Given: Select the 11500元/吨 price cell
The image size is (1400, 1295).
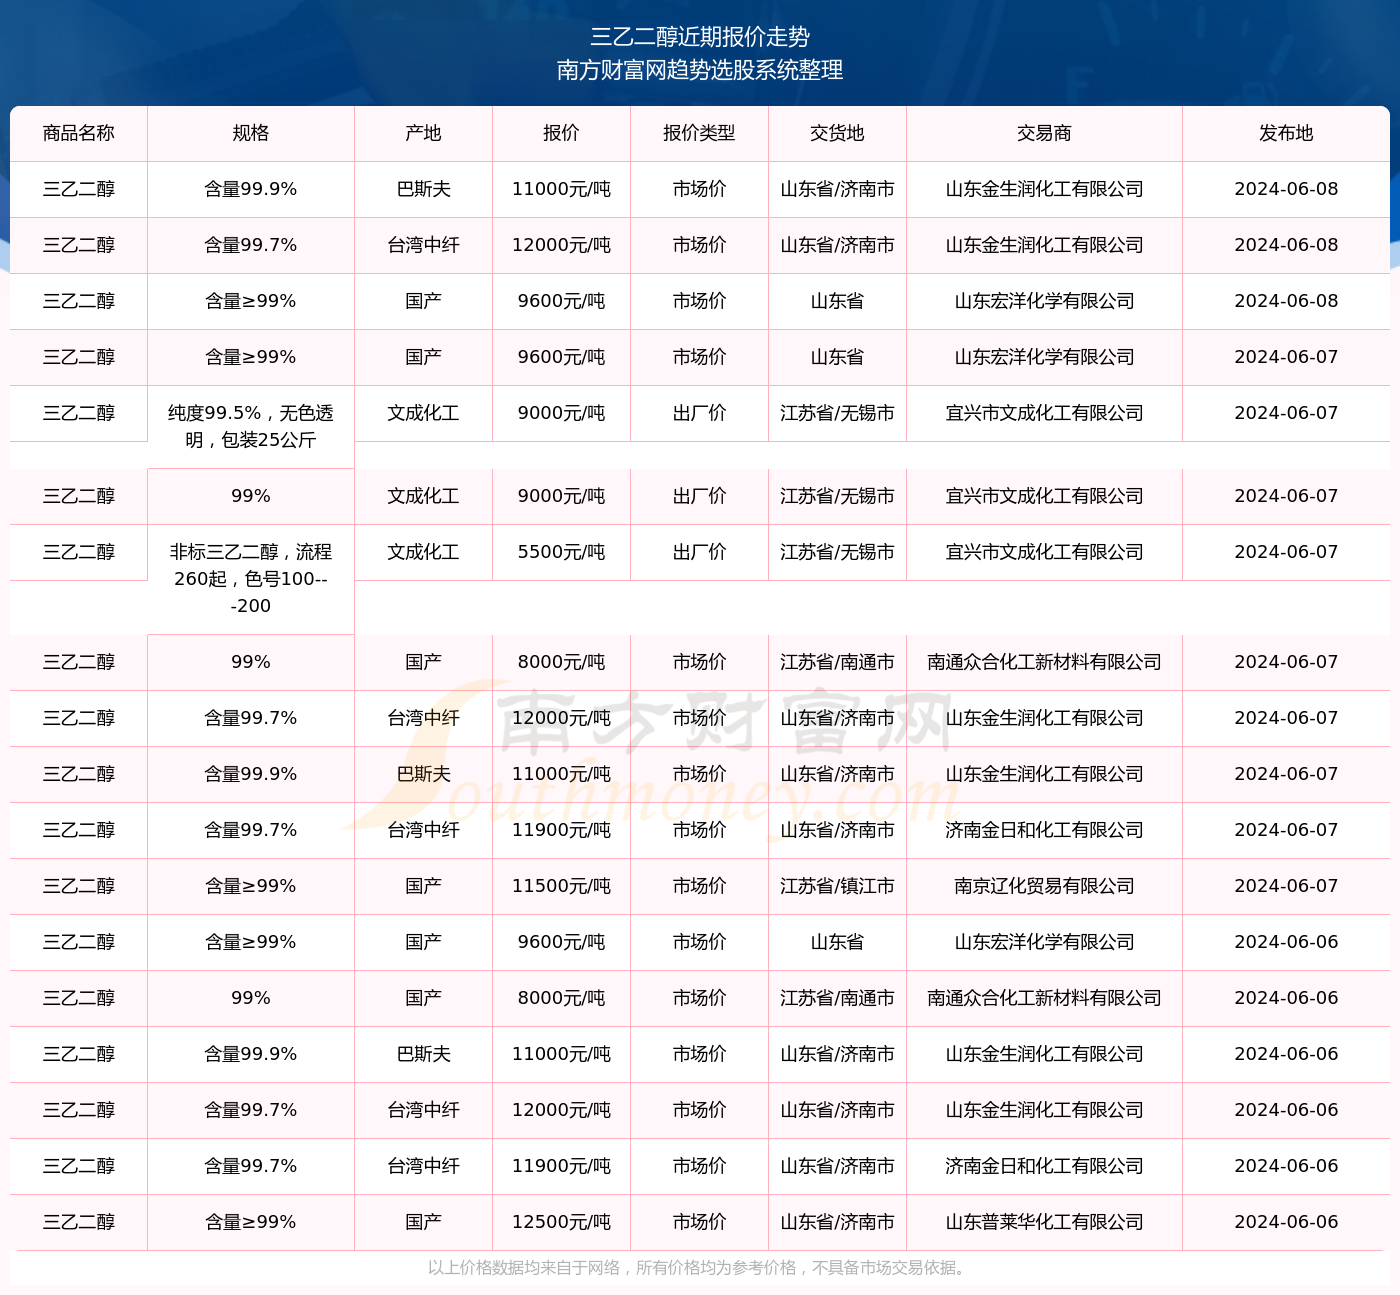Looking at the screenshot, I should coord(562,886).
